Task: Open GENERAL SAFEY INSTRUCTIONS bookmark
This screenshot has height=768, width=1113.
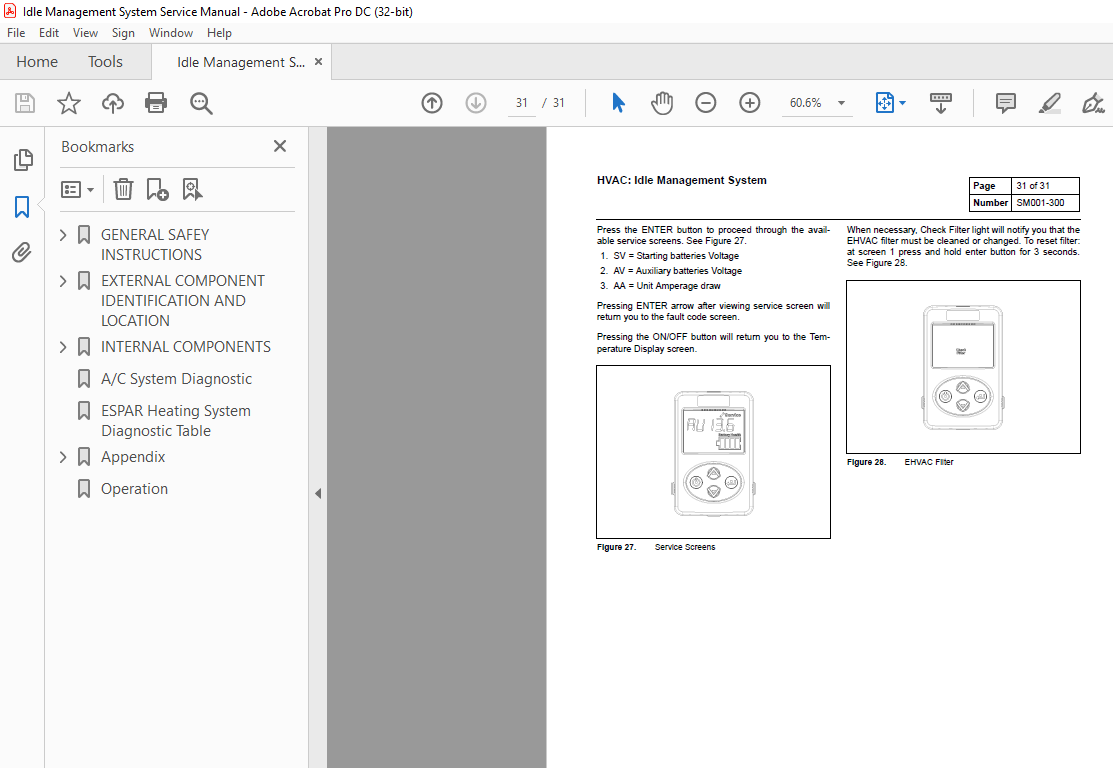Action: [155, 245]
